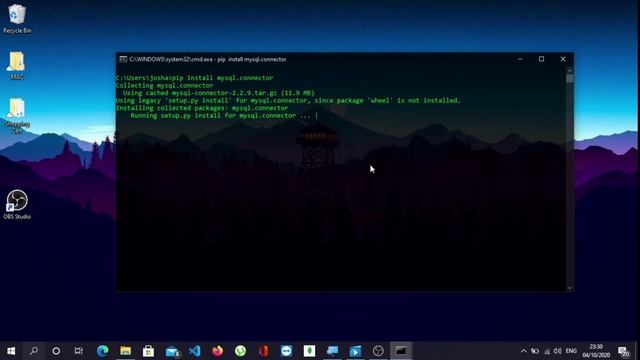This screenshot has width=640, height=360.
Task: Maximize the Command Prompt window
Action: pos(541,59)
